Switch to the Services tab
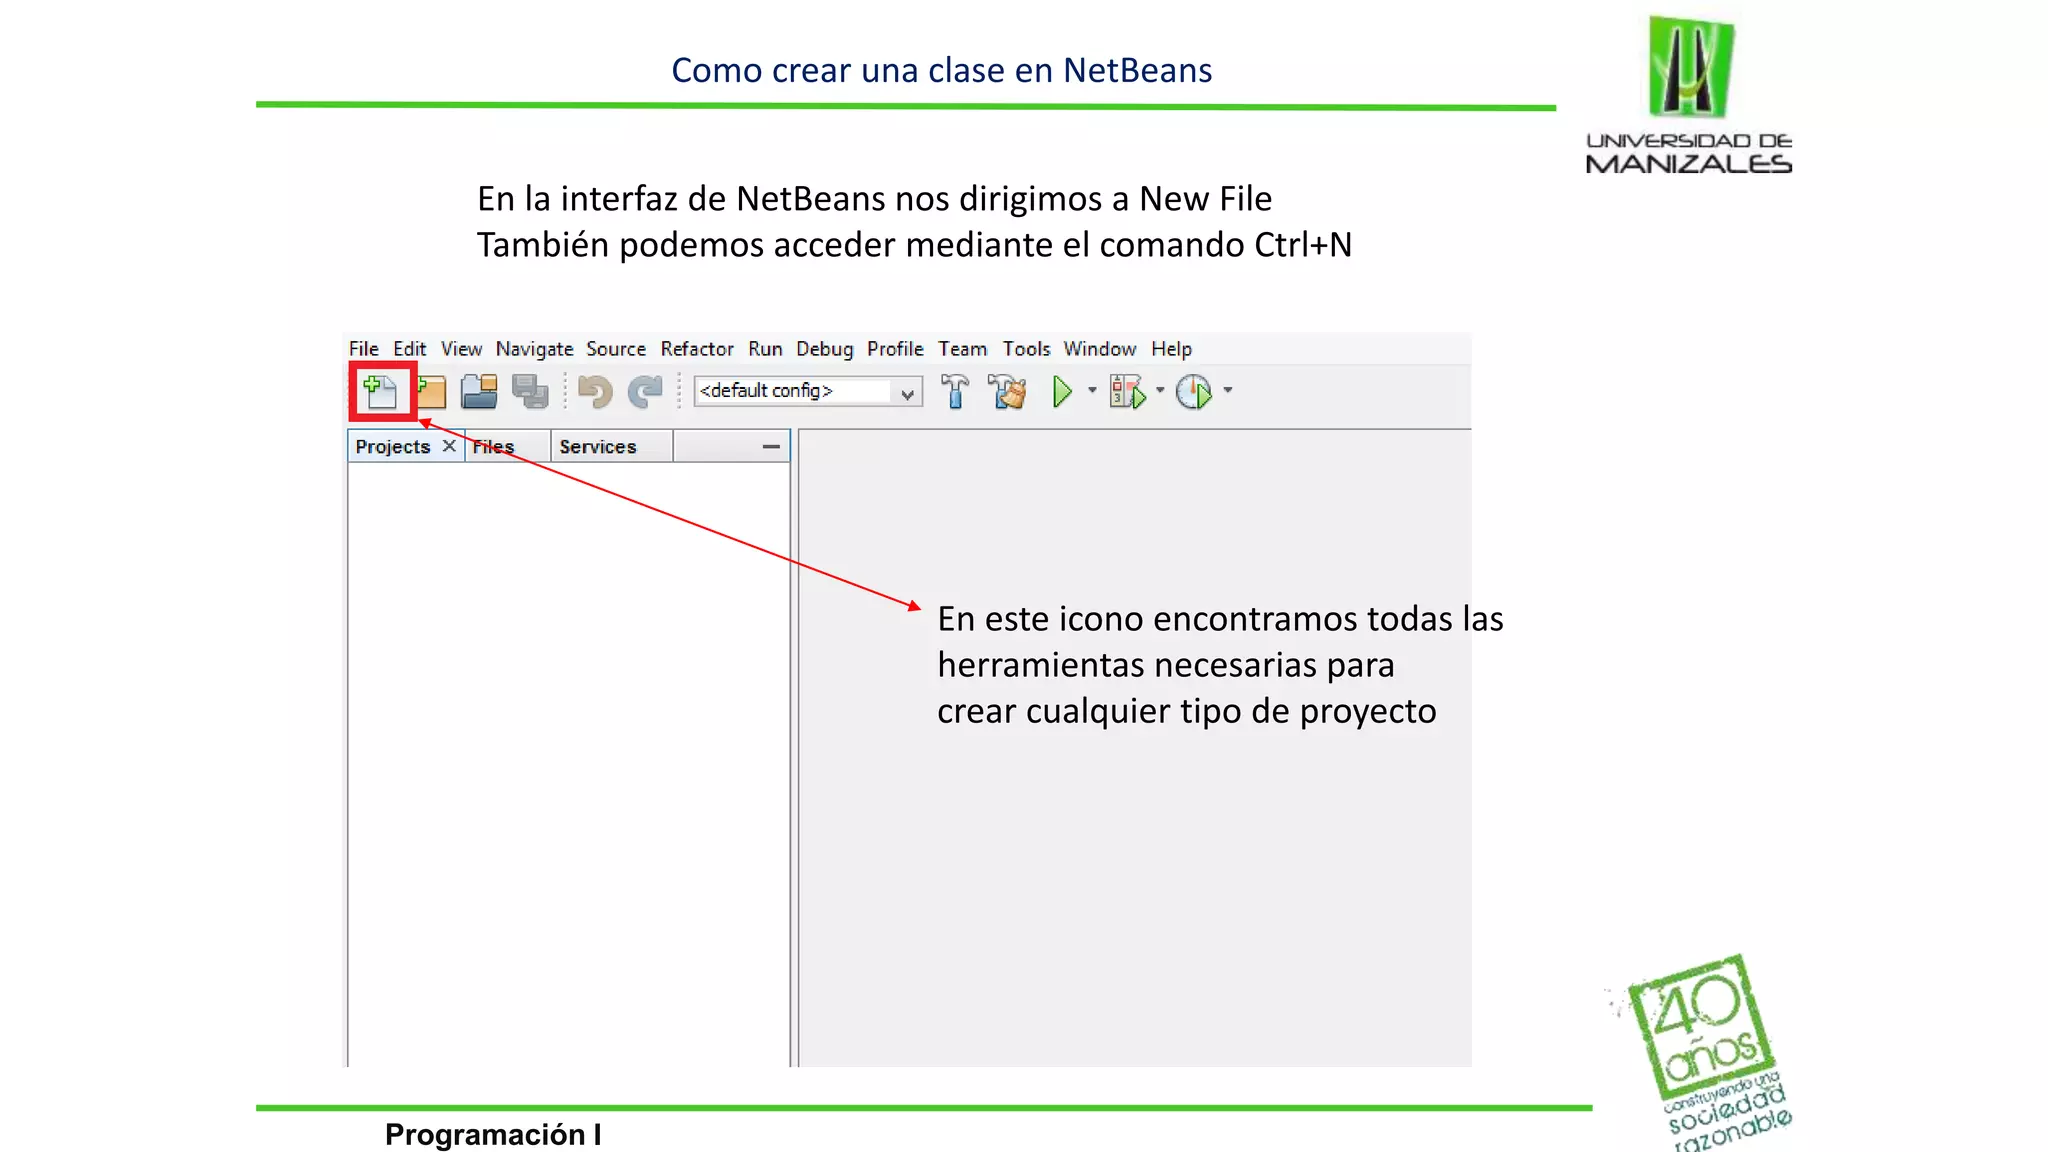 tap(598, 447)
